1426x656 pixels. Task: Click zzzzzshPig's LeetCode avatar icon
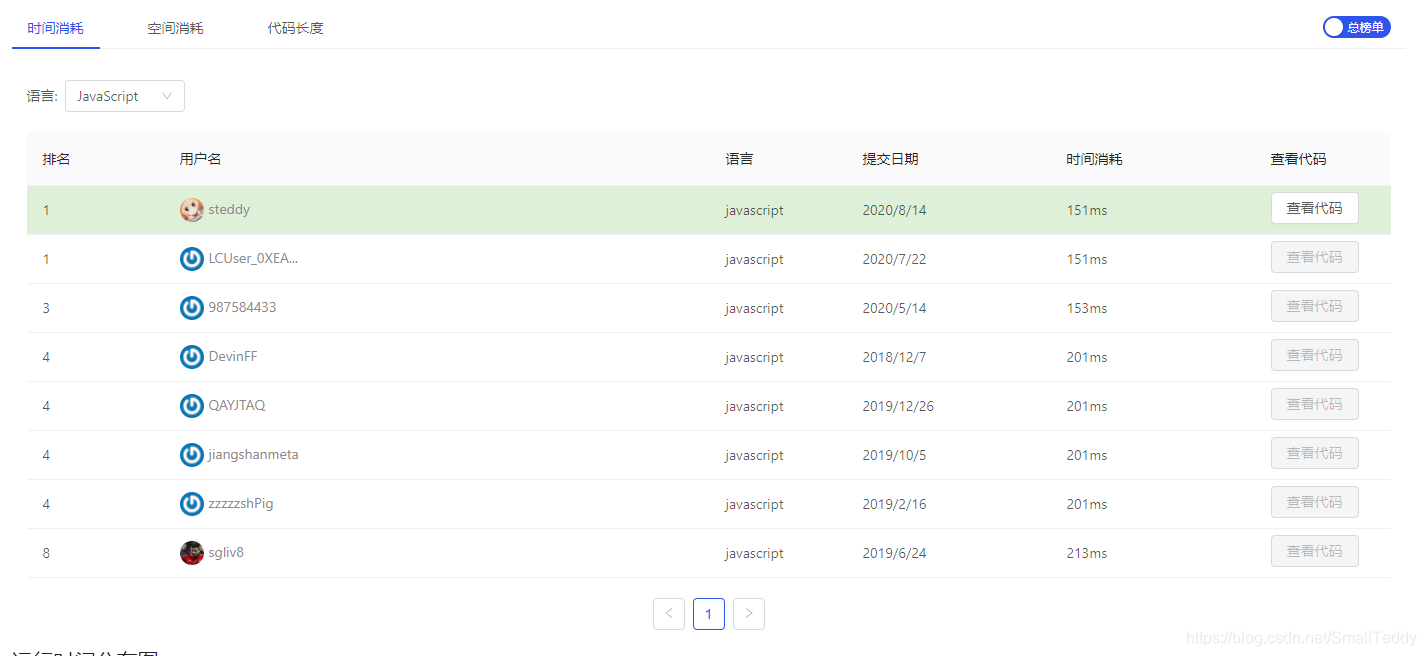[x=191, y=503]
